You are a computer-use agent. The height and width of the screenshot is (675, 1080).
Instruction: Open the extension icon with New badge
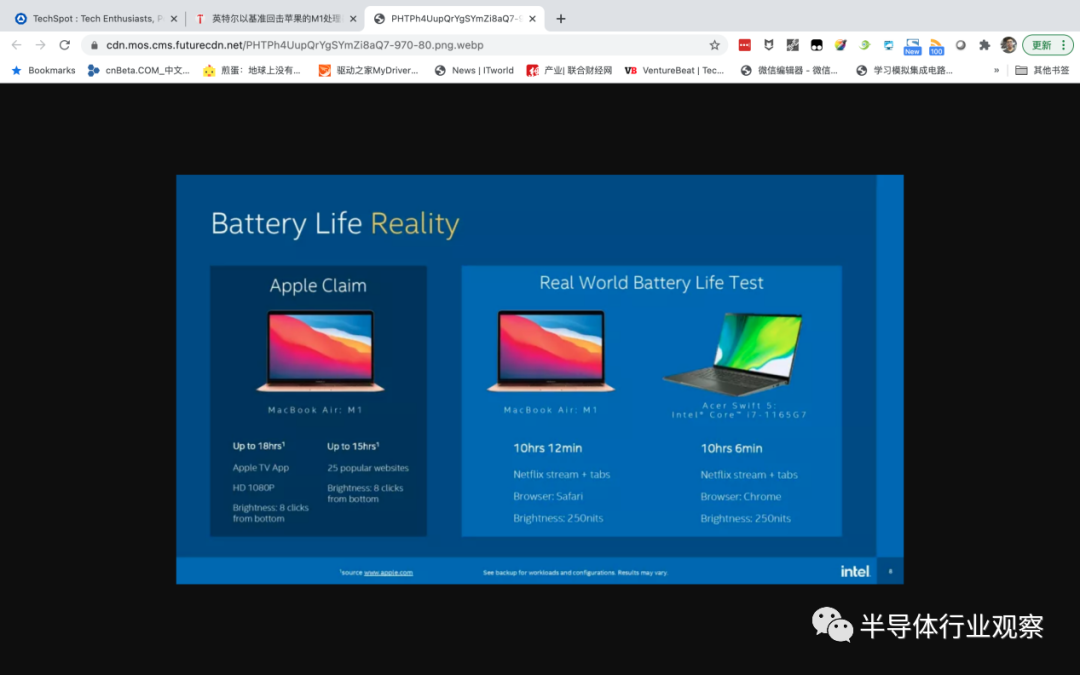tap(912, 46)
